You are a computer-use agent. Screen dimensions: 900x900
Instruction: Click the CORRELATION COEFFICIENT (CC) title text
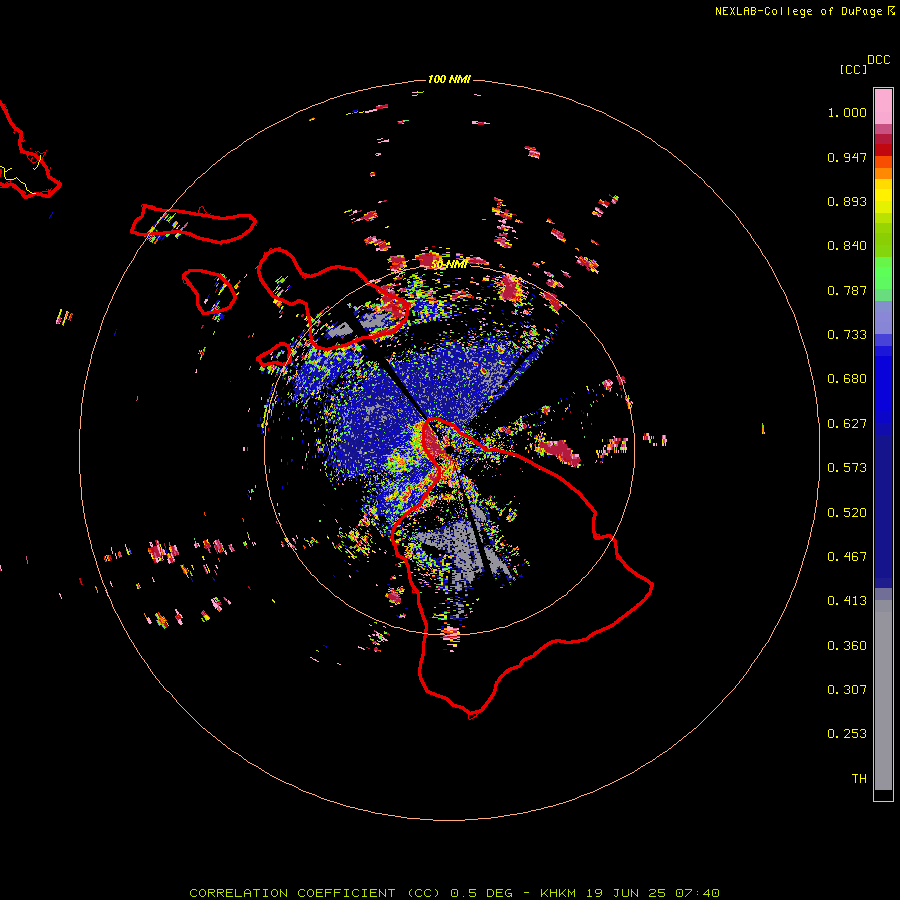pyautogui.click(x=315, y=893)
